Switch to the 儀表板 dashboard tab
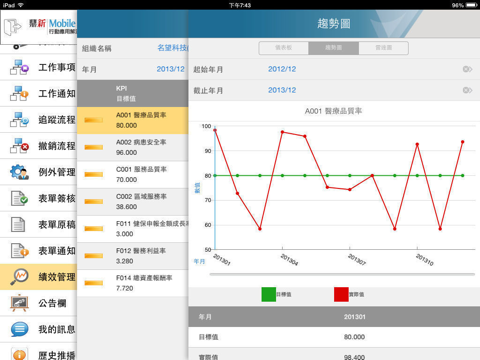This screenshot has width=480, height=360. point(284,48)
